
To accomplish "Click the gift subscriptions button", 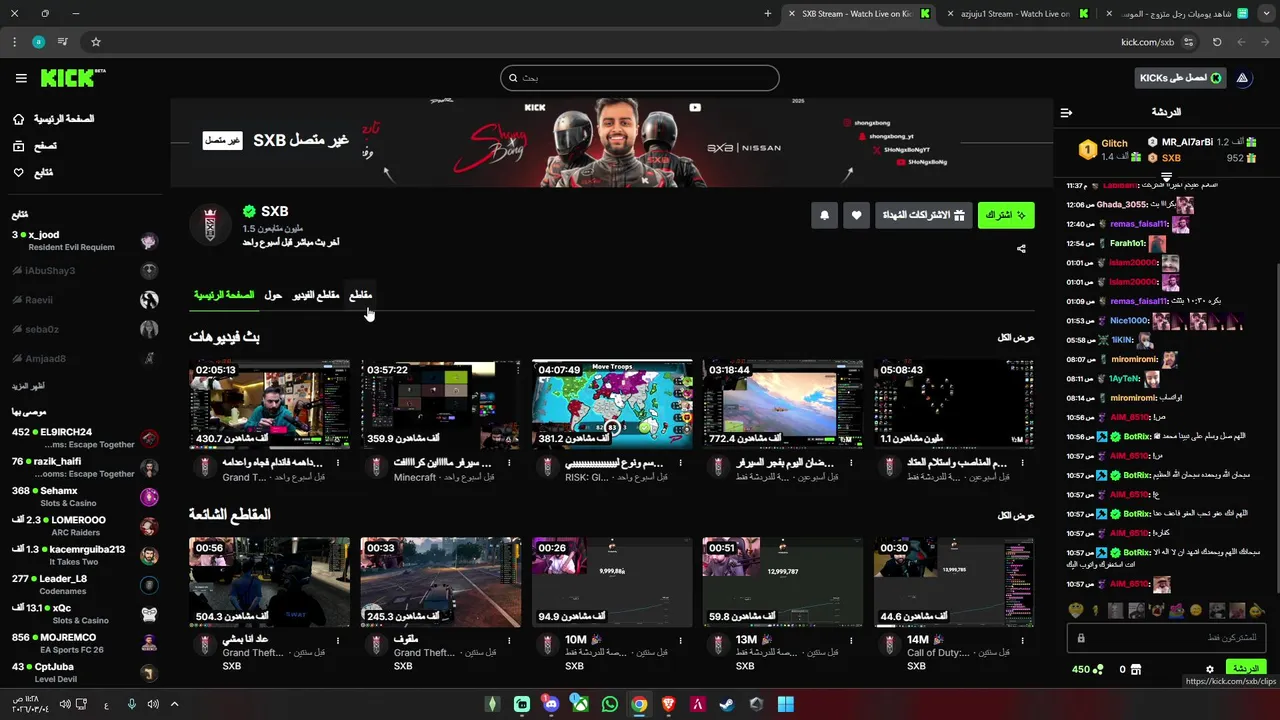I will coord(924,215).
